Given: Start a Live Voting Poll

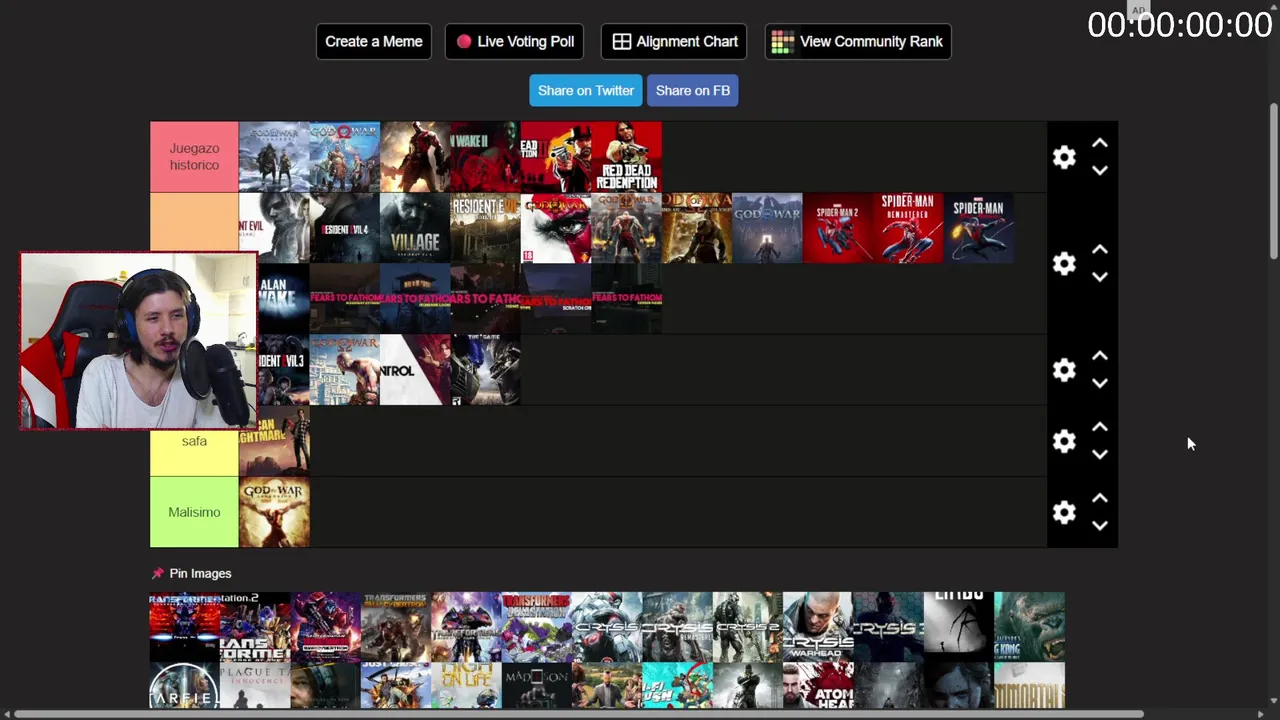Looking at the screenshot, I should (514, 41).
